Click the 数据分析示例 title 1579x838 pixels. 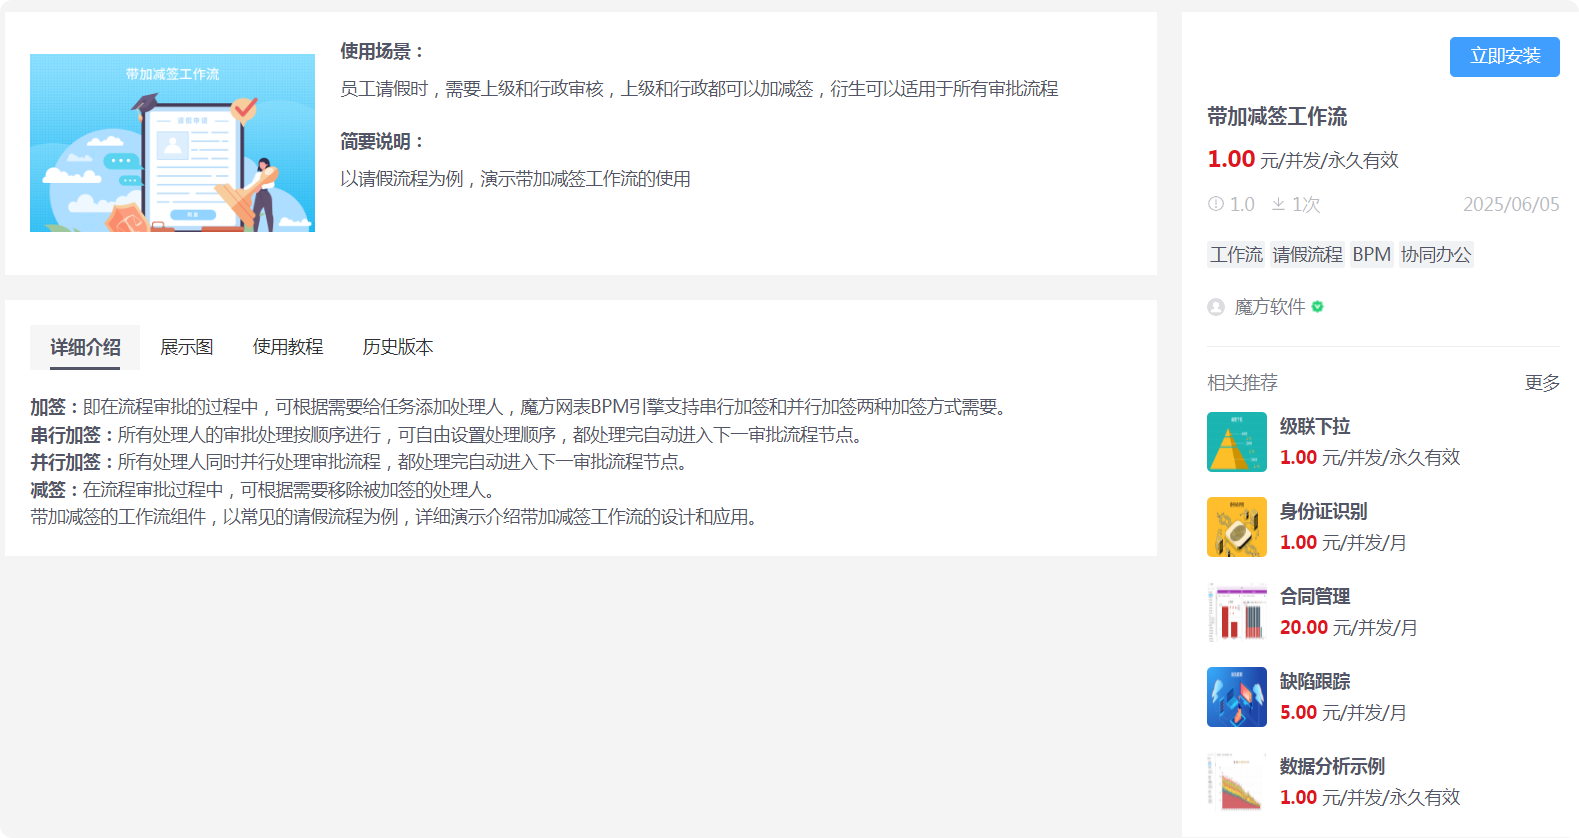pos(1332,767)
